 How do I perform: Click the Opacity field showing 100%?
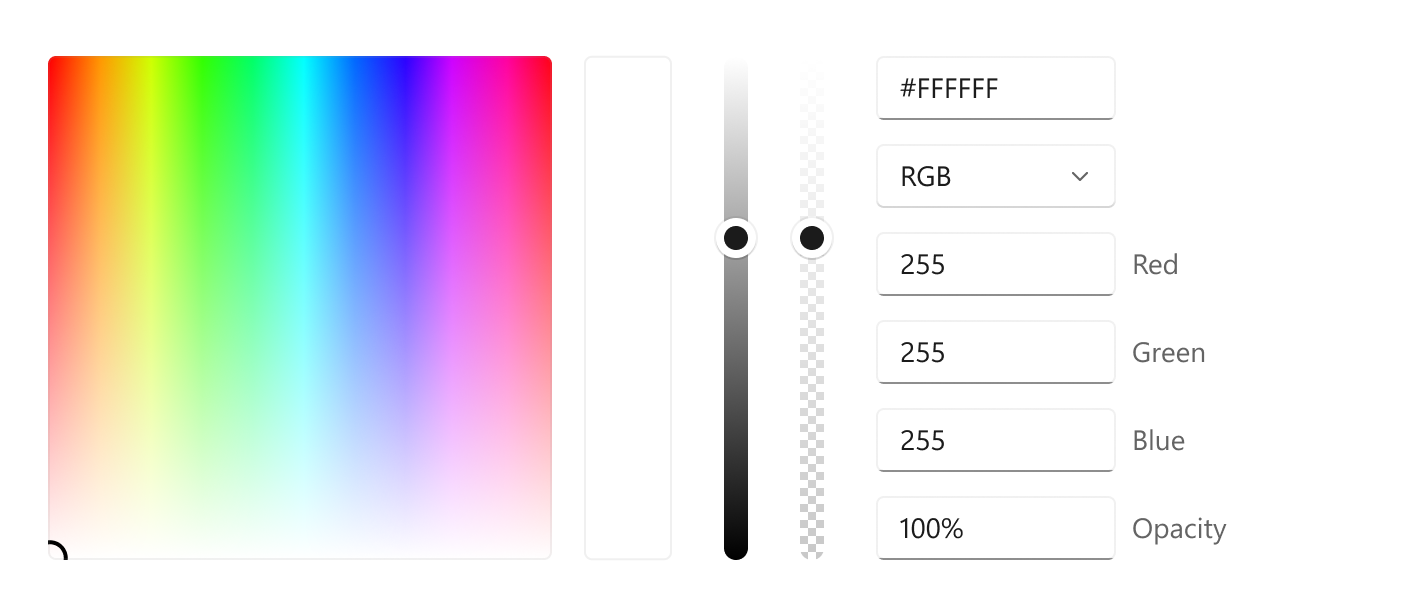click(x=995, y=528)
